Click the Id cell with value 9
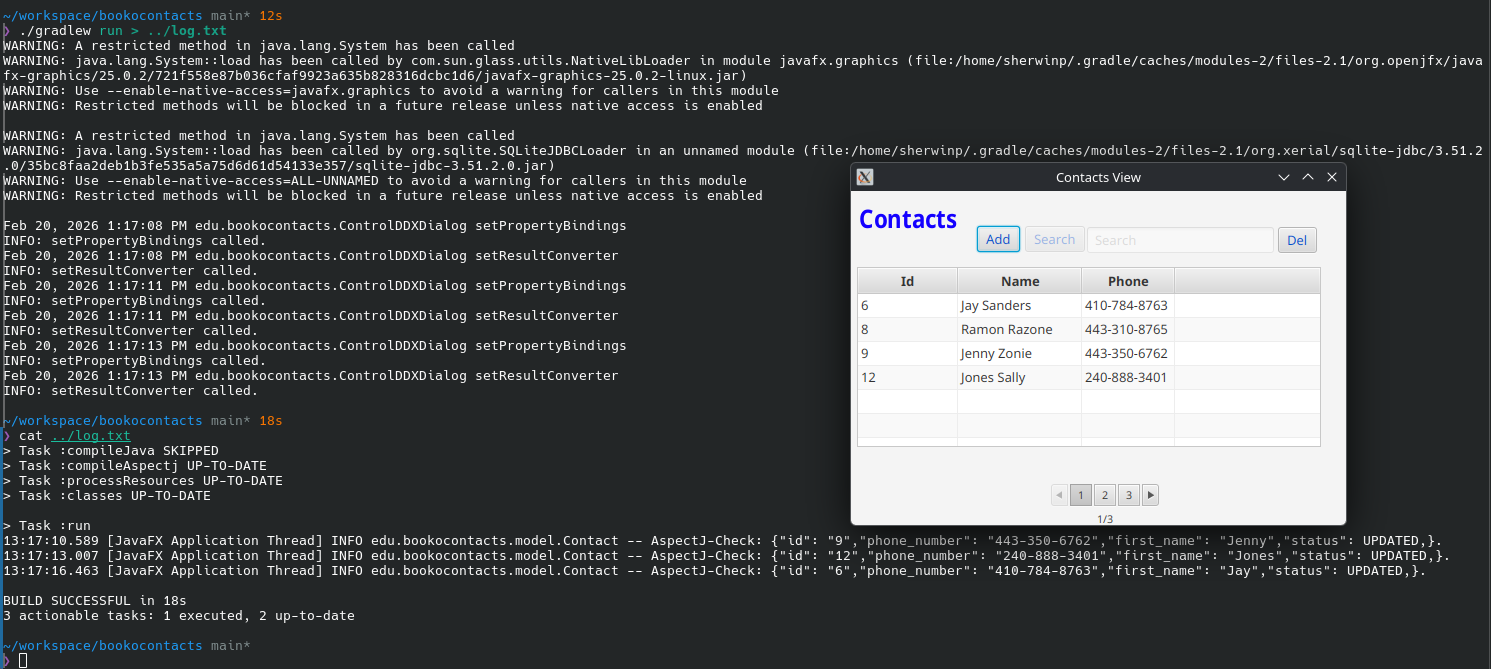The image size is (1491, 669). click(x=907, y=353)
